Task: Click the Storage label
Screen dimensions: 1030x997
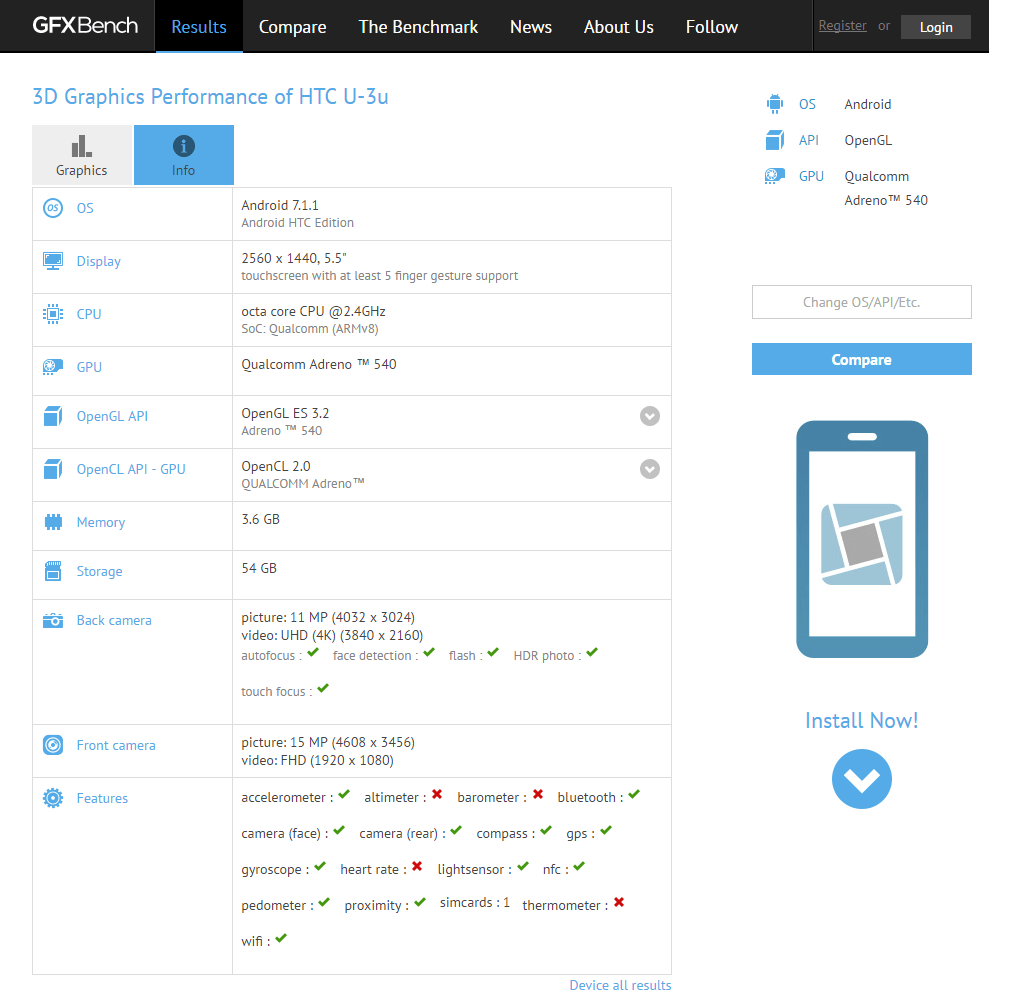Action: pos(99,571)
